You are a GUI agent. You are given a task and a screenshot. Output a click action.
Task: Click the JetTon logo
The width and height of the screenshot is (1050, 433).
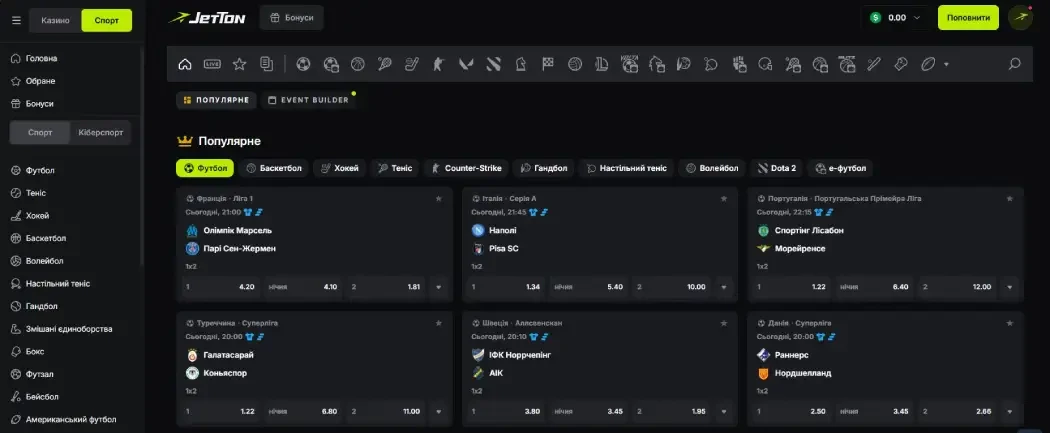(x=208, y=17)
